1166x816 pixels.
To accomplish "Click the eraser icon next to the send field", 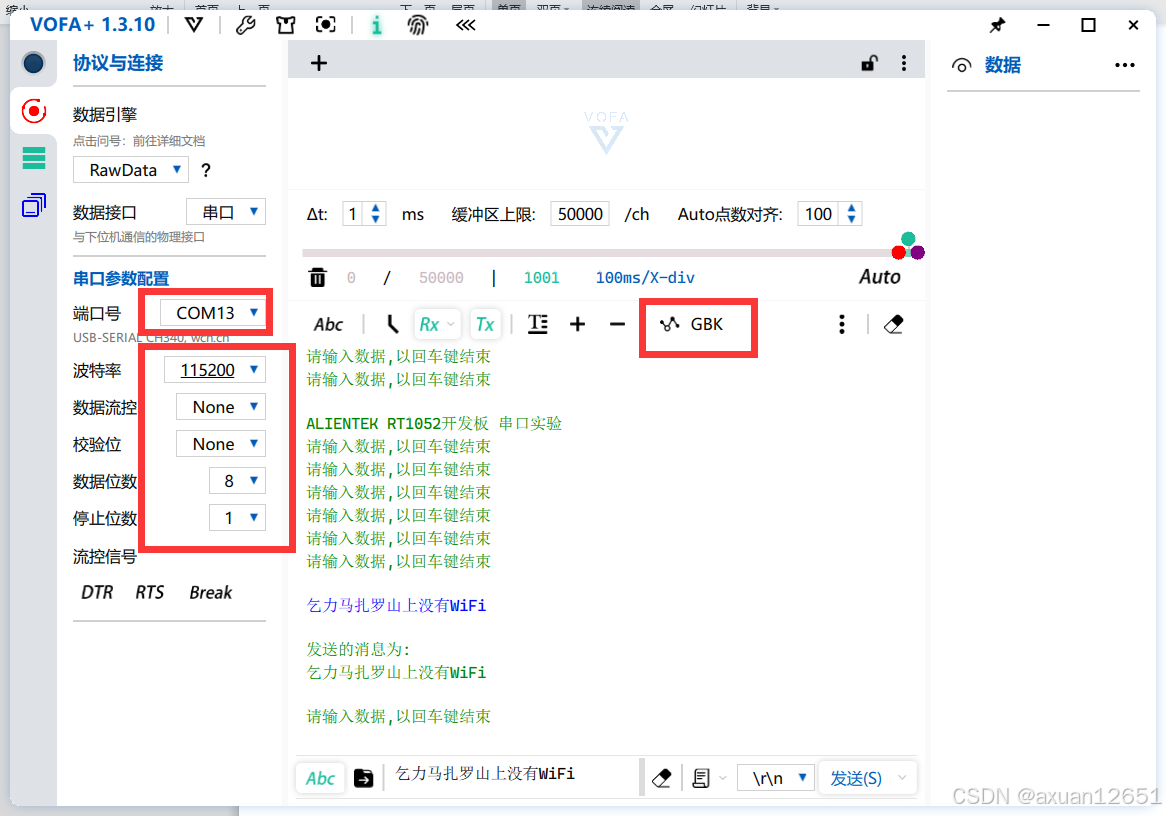I will pos(661,777).
